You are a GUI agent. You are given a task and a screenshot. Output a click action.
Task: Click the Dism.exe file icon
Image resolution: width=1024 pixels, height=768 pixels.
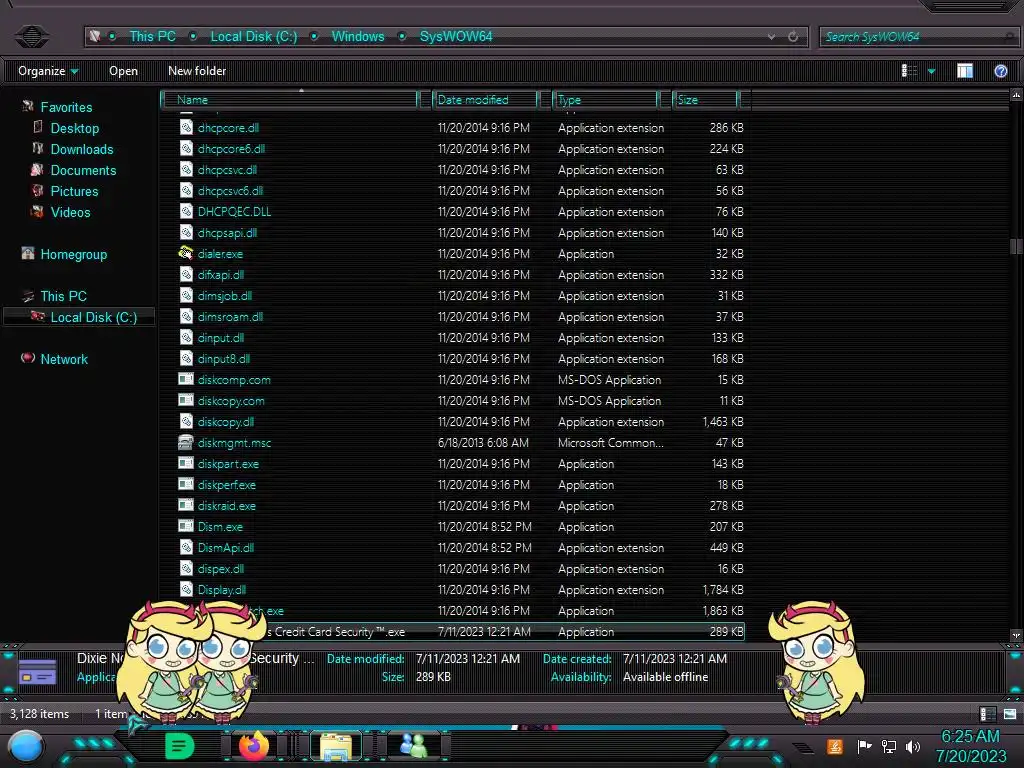tap(186, 526)
